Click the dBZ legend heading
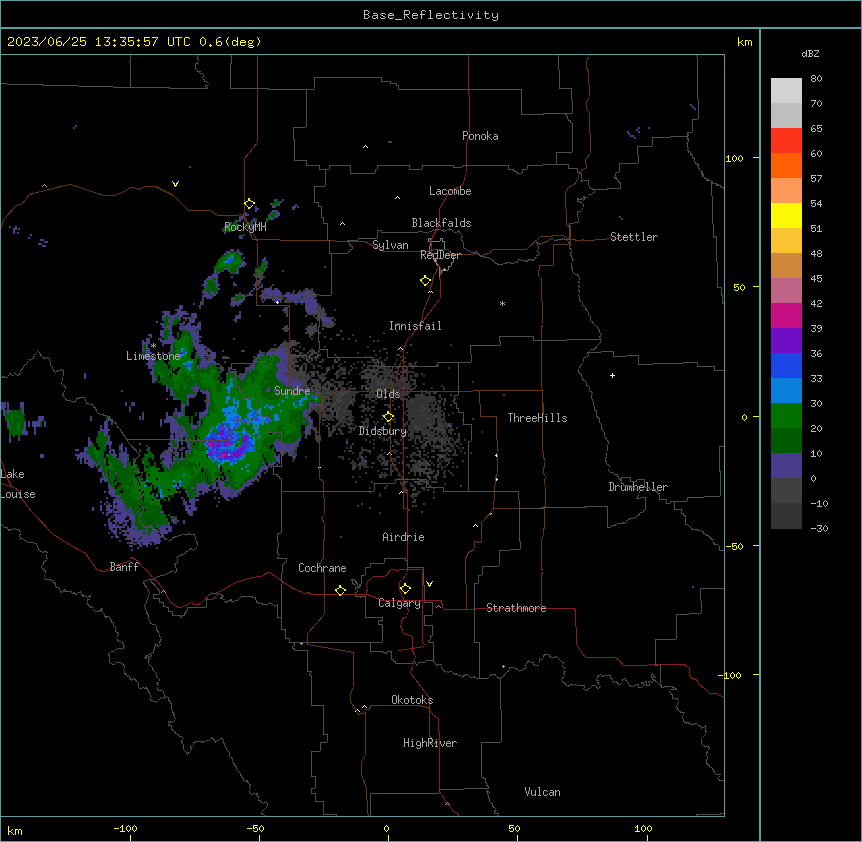The height and width of the screenshot is (842, 862). click(810, 53)
